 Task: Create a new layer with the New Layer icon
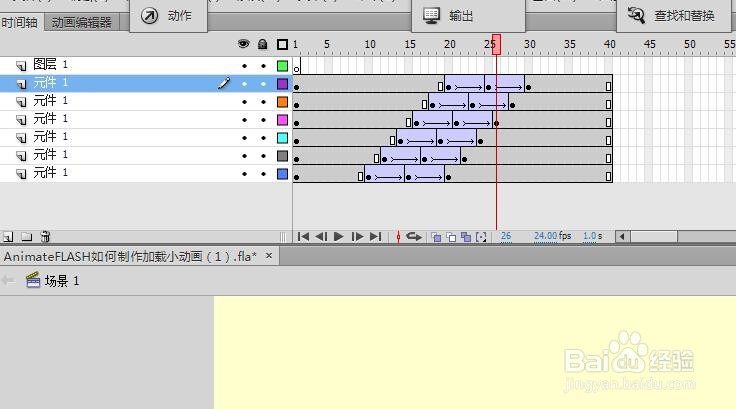coord(8,237)
